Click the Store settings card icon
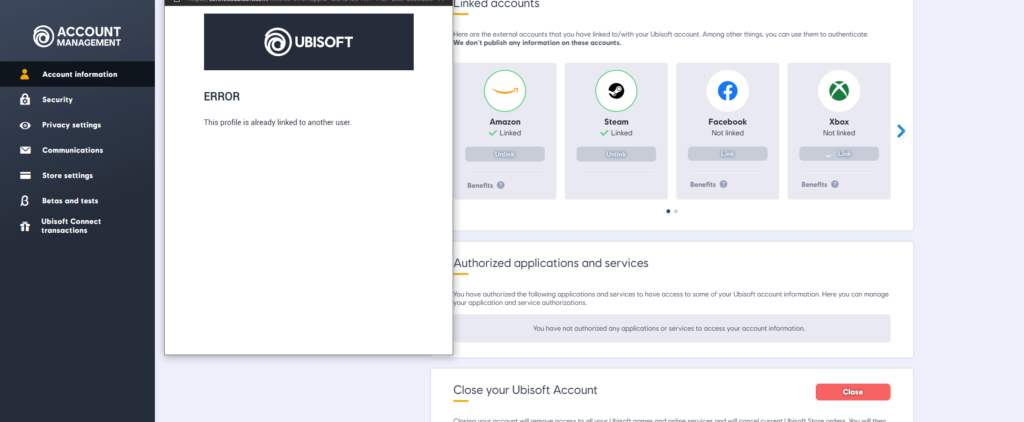This screenshot has height=422, width=1024. pos(25,175)
